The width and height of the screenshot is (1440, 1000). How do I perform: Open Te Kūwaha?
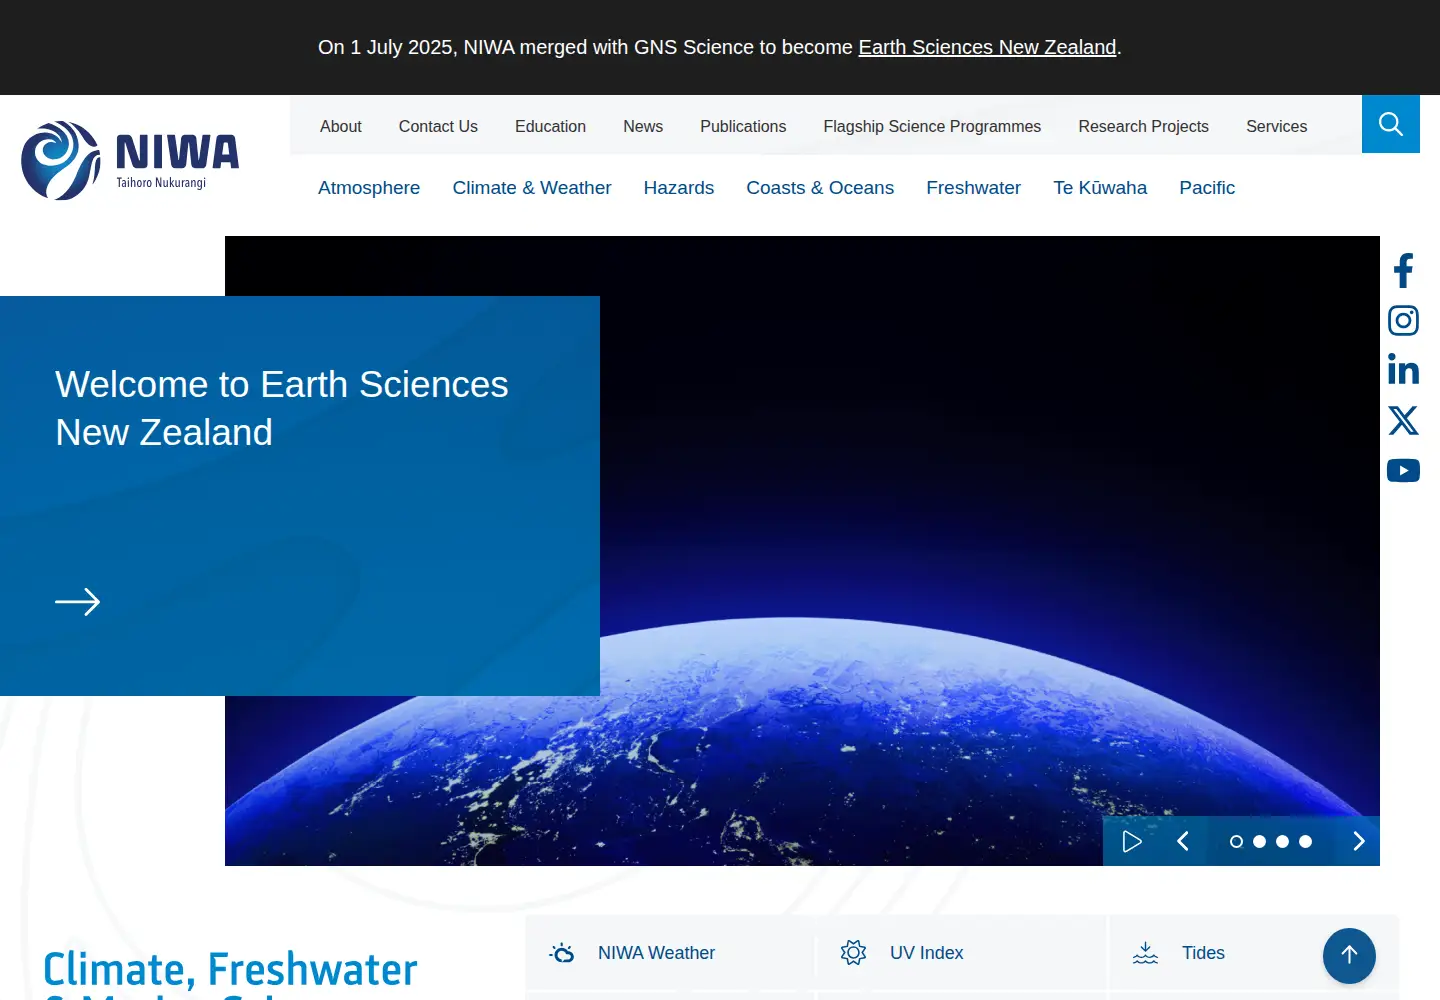(1100, 188)
